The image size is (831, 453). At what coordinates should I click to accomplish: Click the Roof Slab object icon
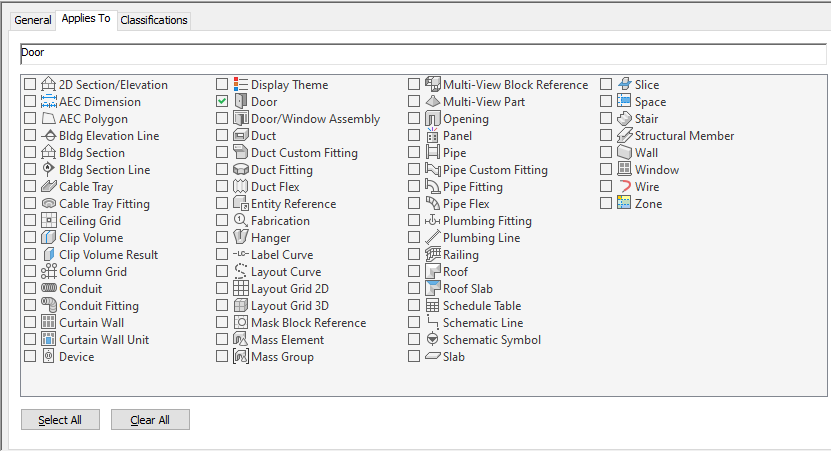(x=432, y=289)
